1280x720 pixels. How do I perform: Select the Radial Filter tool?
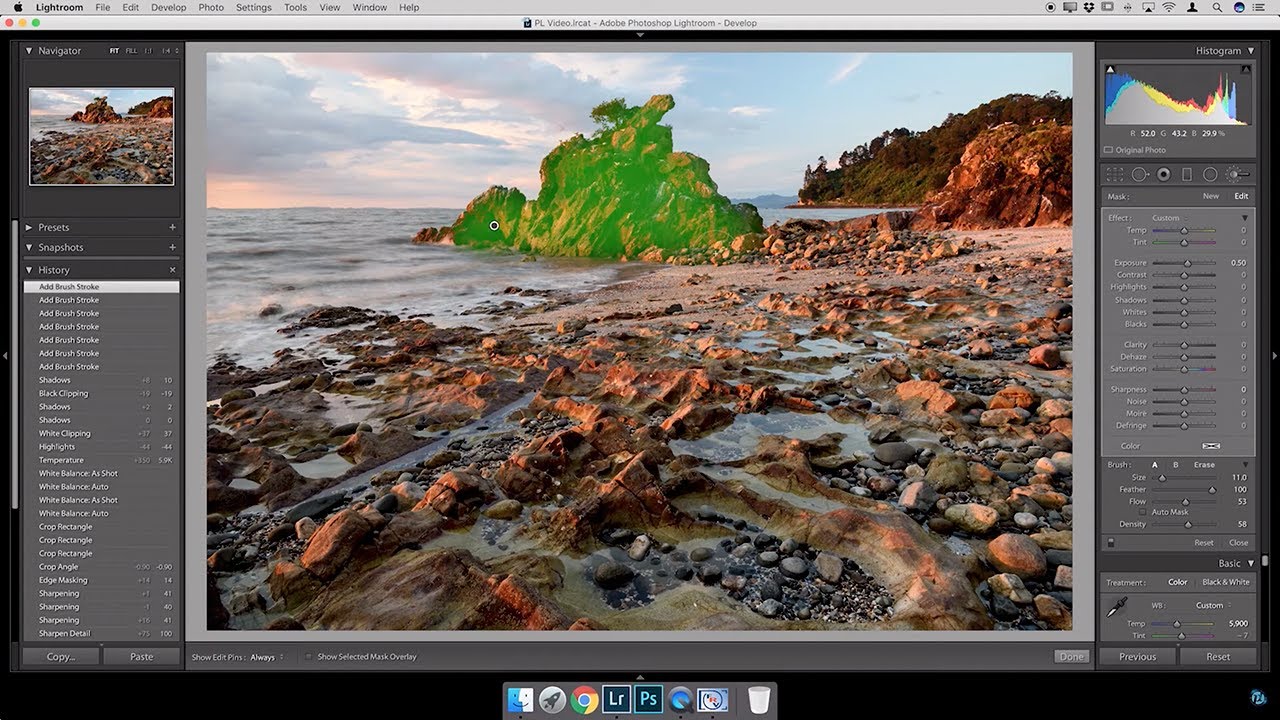click(x=1210, y=174)
